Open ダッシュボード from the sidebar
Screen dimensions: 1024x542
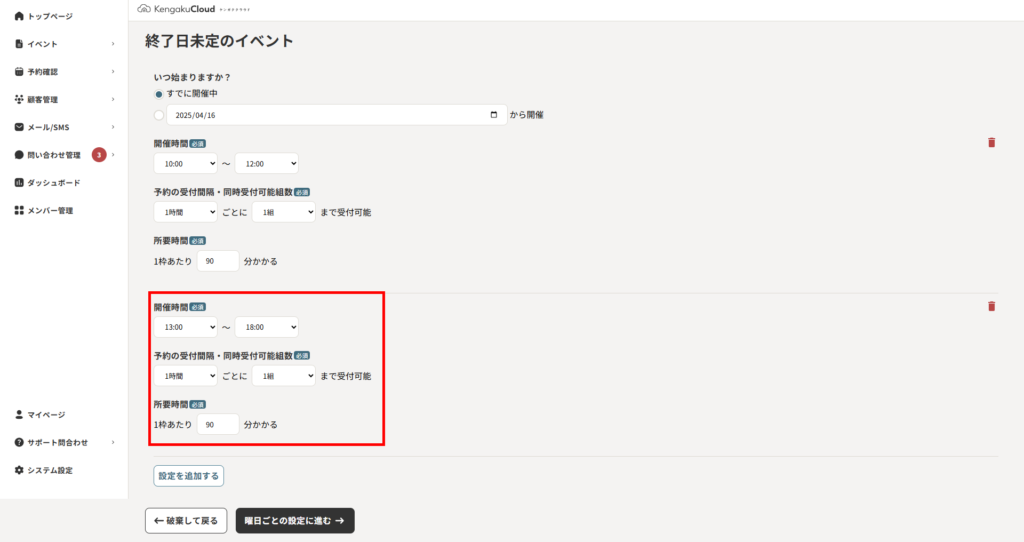click(54, 183)
